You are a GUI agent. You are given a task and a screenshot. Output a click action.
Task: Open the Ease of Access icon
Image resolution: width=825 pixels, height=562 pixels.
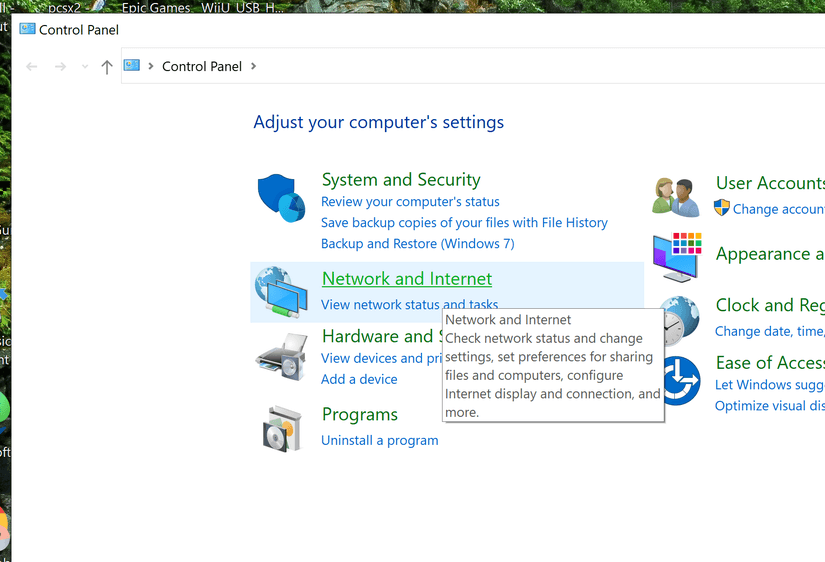[678, 380]
